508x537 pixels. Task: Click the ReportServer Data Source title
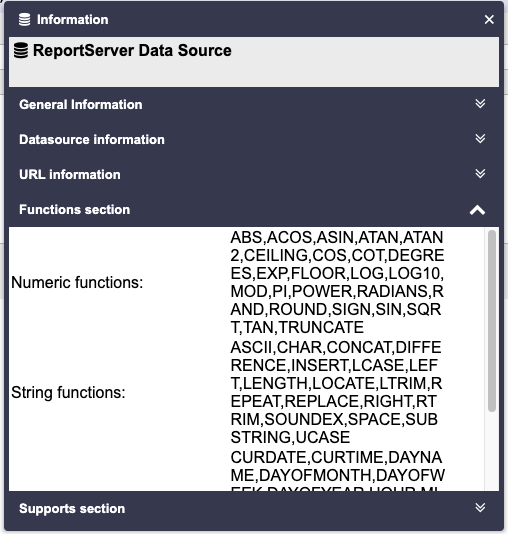132,50
